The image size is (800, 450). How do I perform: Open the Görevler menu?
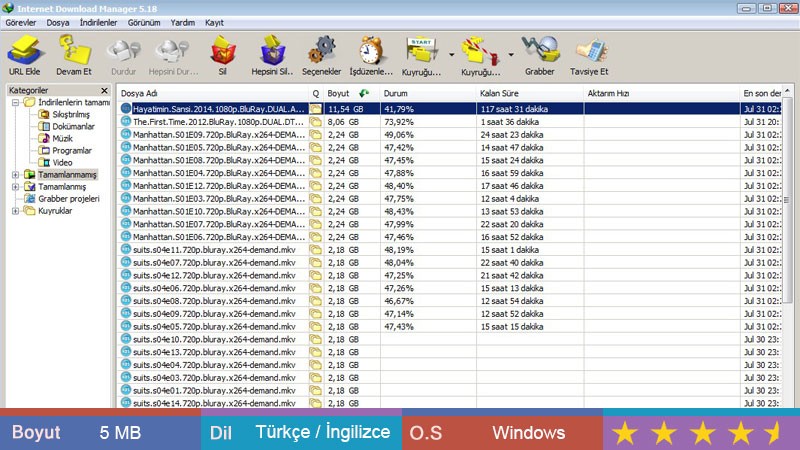point(21,23)
